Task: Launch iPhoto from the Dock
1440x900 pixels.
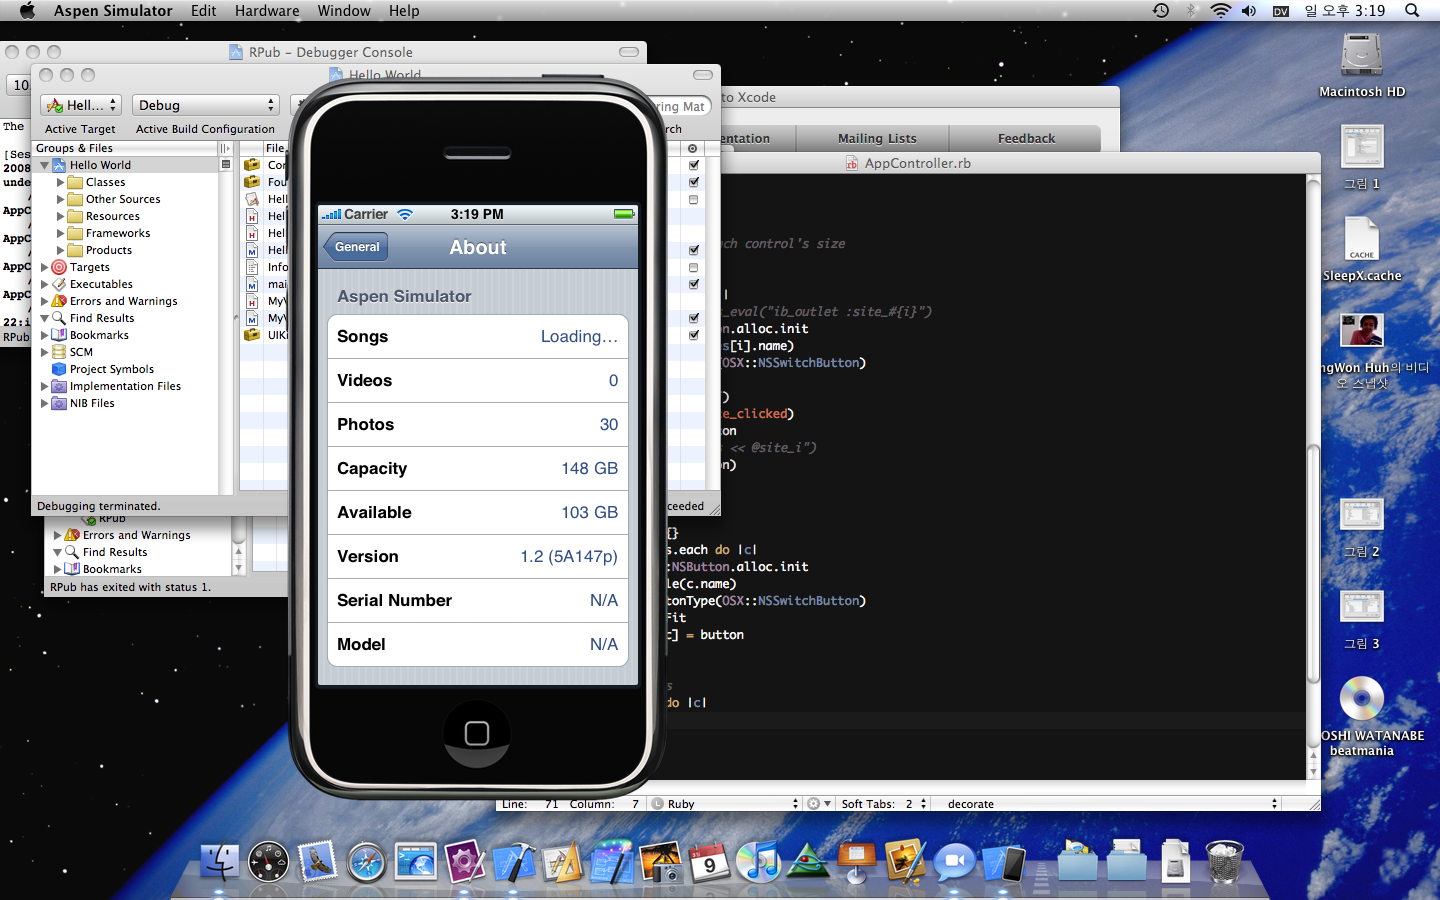Action: (x=661, y=862)
